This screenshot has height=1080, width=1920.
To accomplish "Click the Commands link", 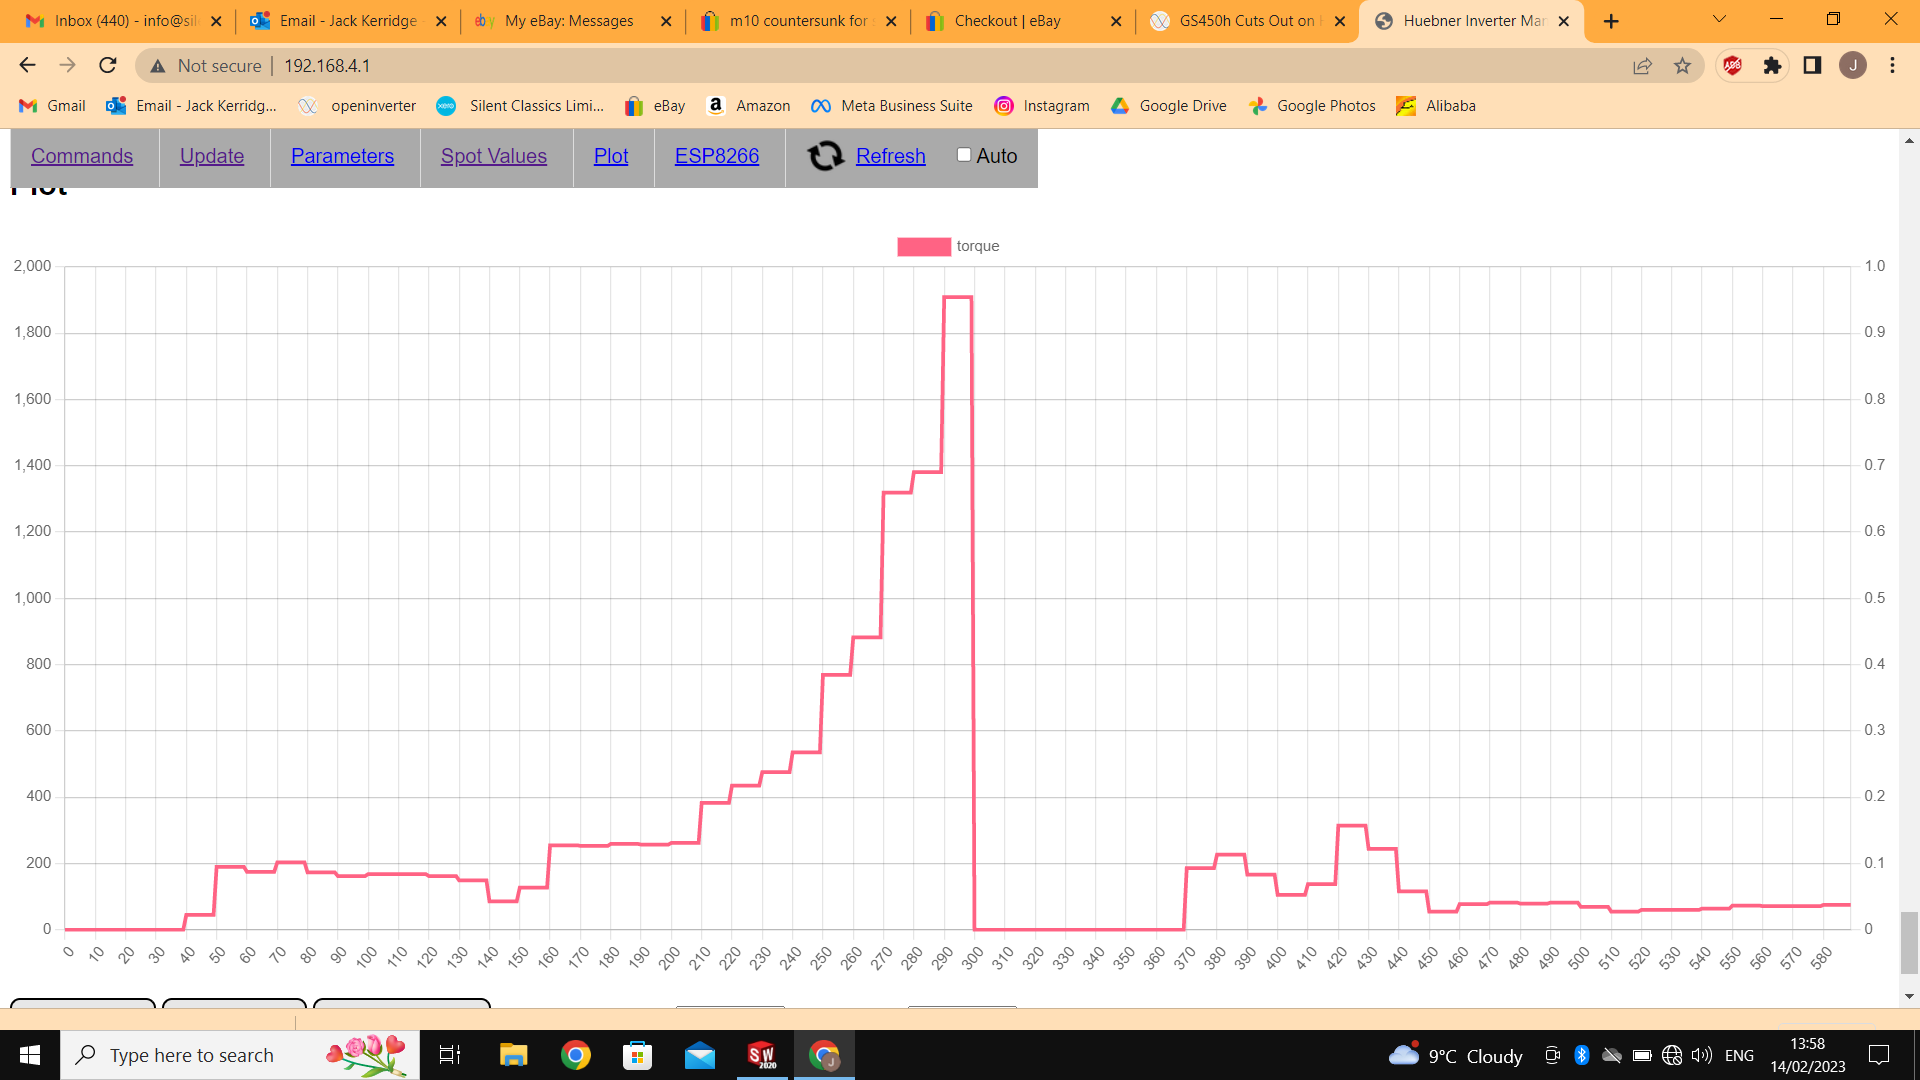I will tap(82, 156).
